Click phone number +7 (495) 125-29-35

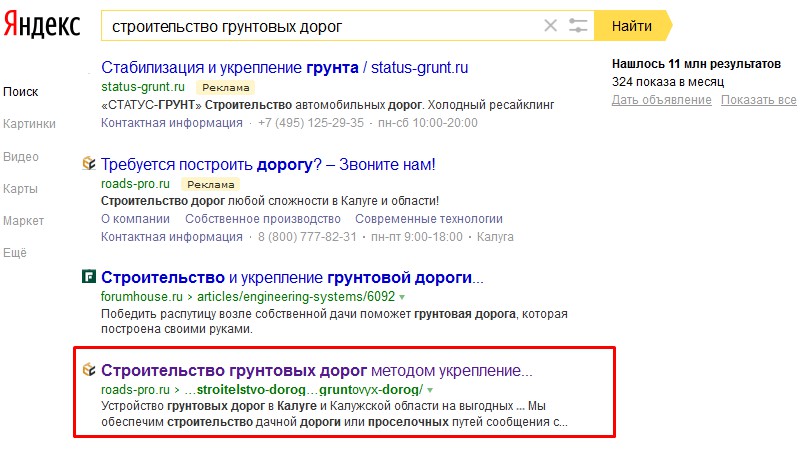311,123
